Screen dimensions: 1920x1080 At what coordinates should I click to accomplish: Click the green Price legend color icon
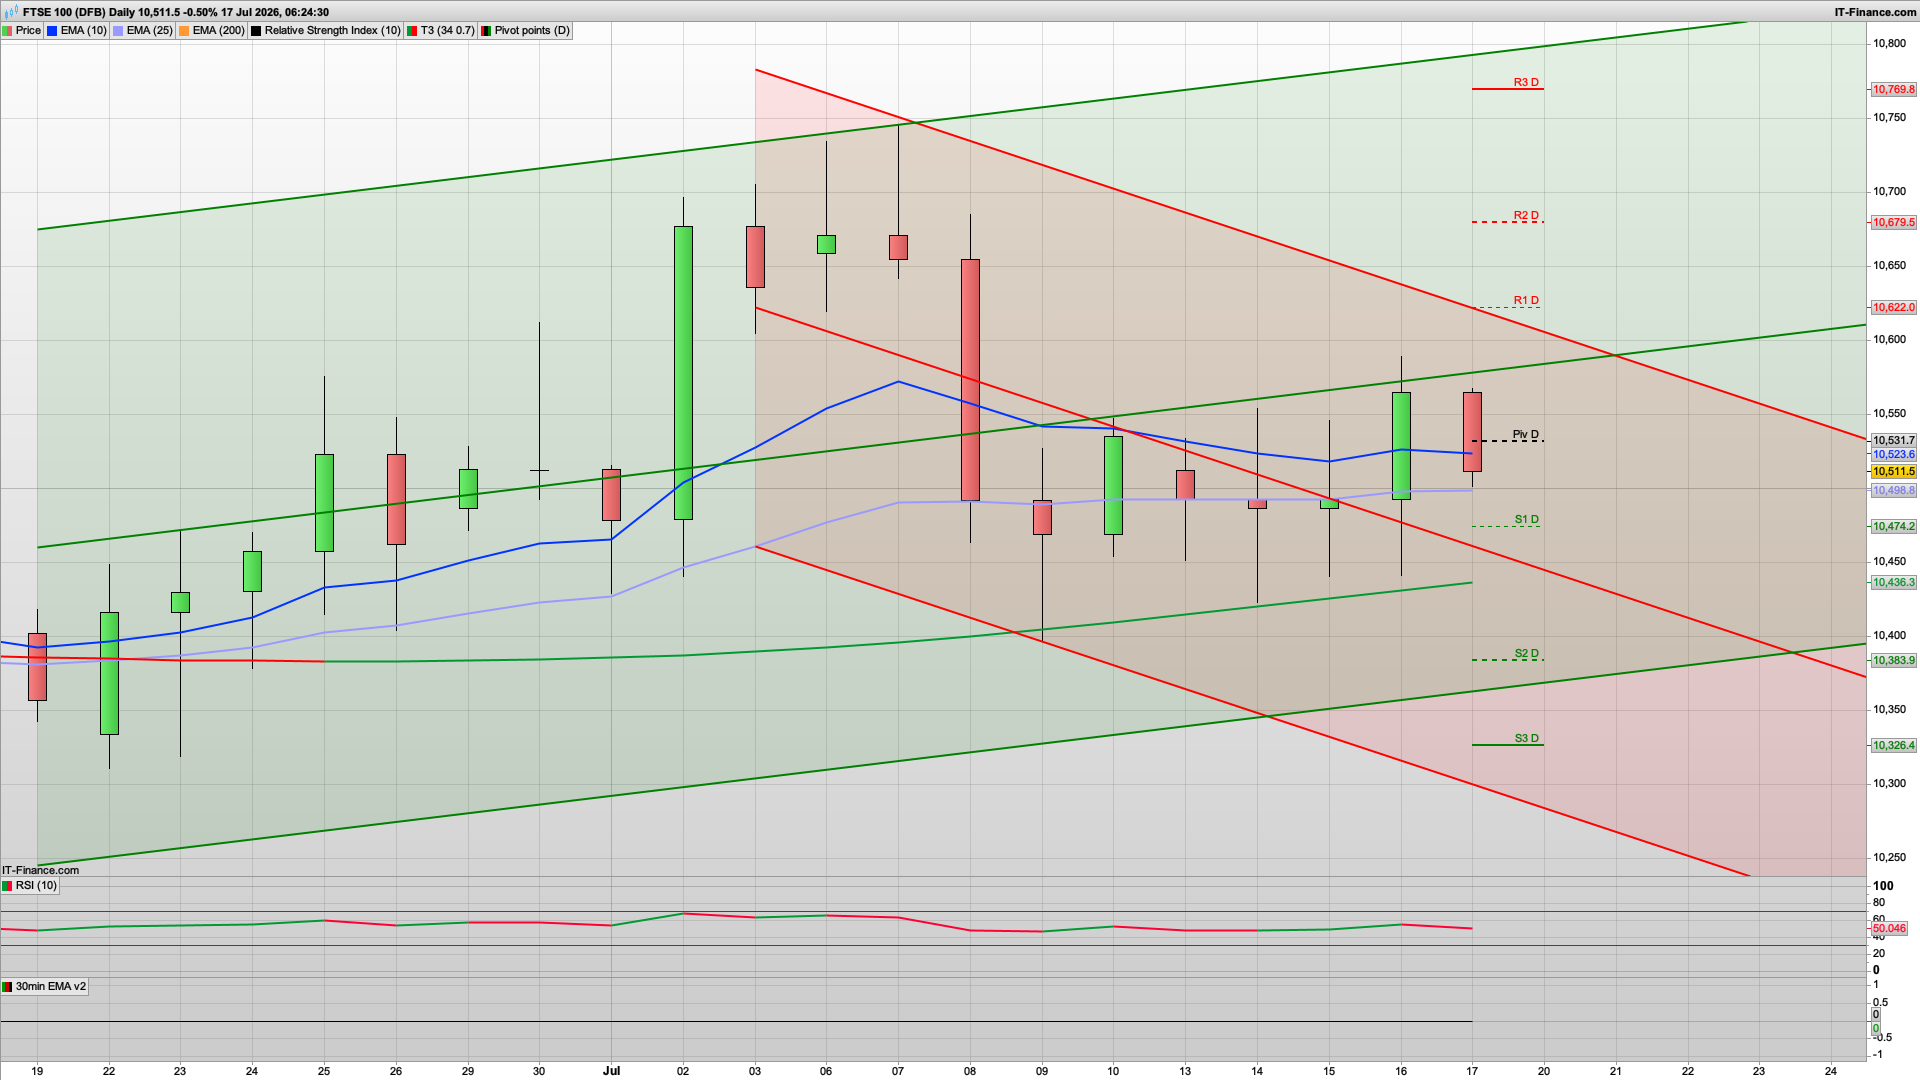click(7, 31)
